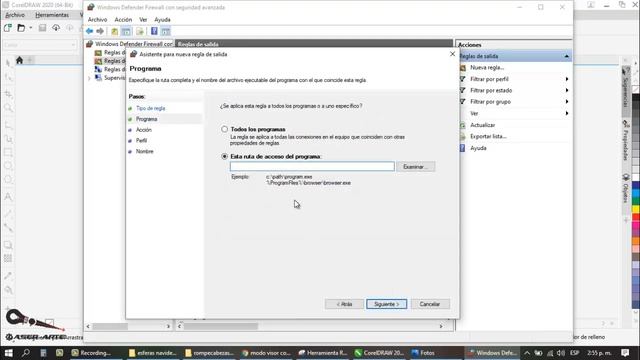Open CorelDRAW Archivo menu
Screen dimensions: 640x360
[x=15, y=15]
